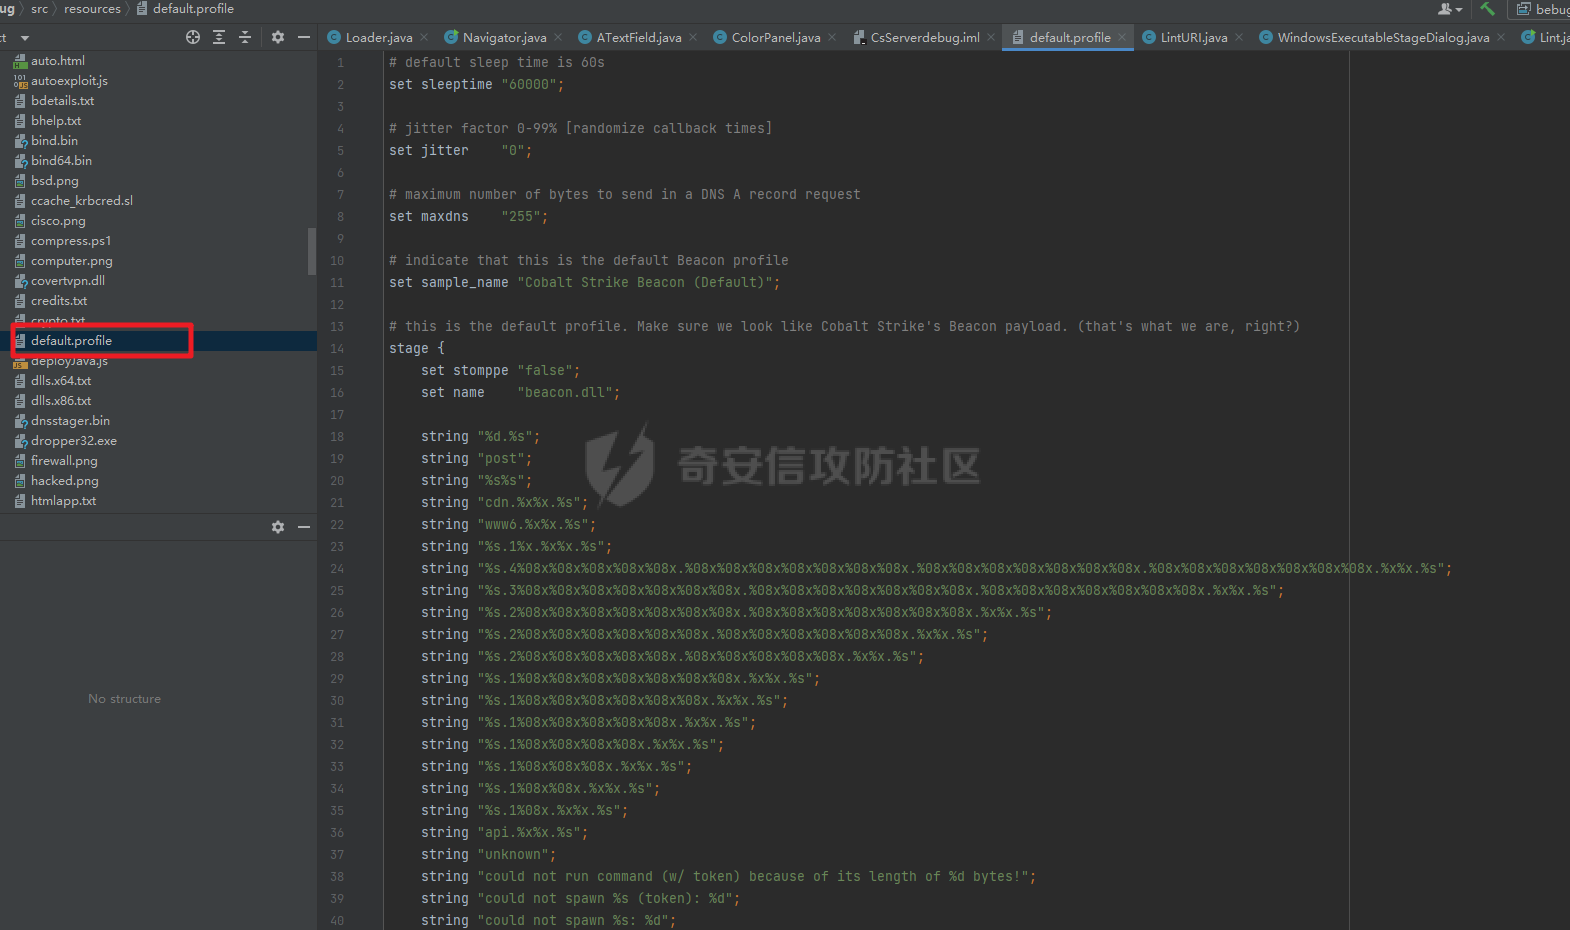Close the LintURI.java tab
Image resolution: width=1570 pixels, height=930 pixels.
pos(1239,38)
